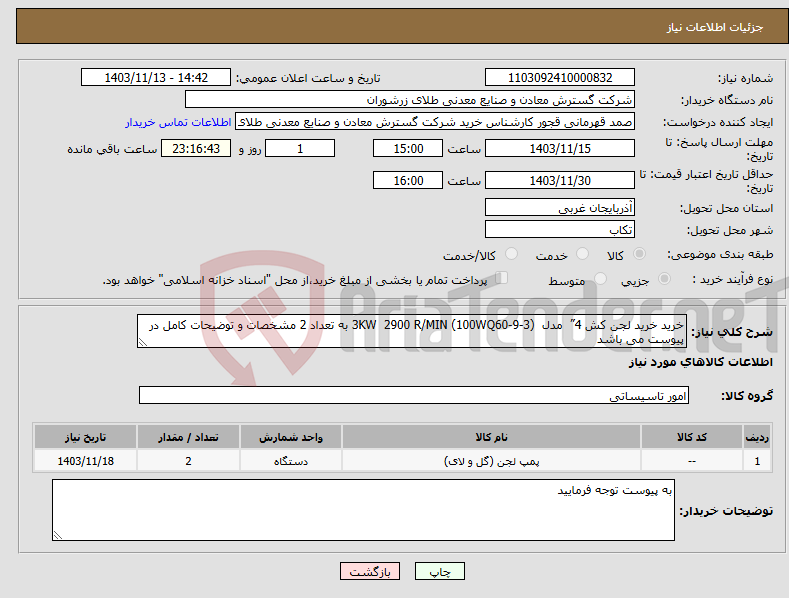Click the توضیحات خریدار notes textarea
This screenshot has width=789, height=598.
(x=363, y=510)
